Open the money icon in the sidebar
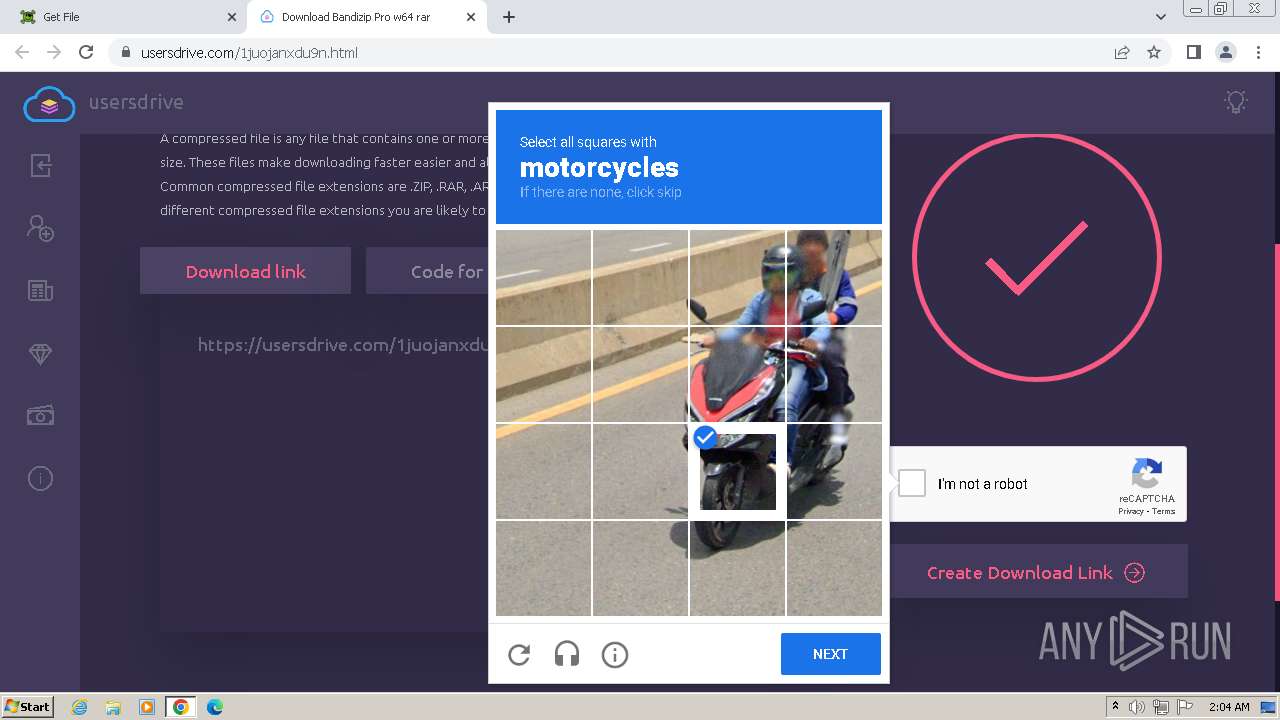Screen dimensions: 1280x720 [40, 416]
